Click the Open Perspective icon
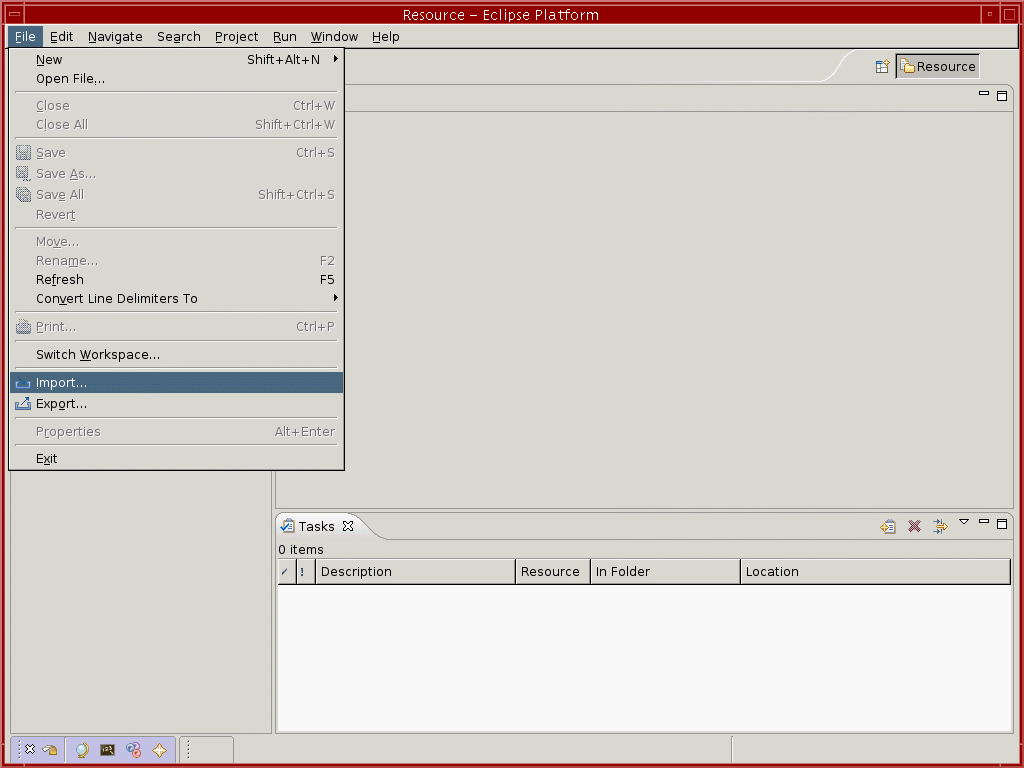The height and width of the screenshot is (768, 1024). (882, 67)
